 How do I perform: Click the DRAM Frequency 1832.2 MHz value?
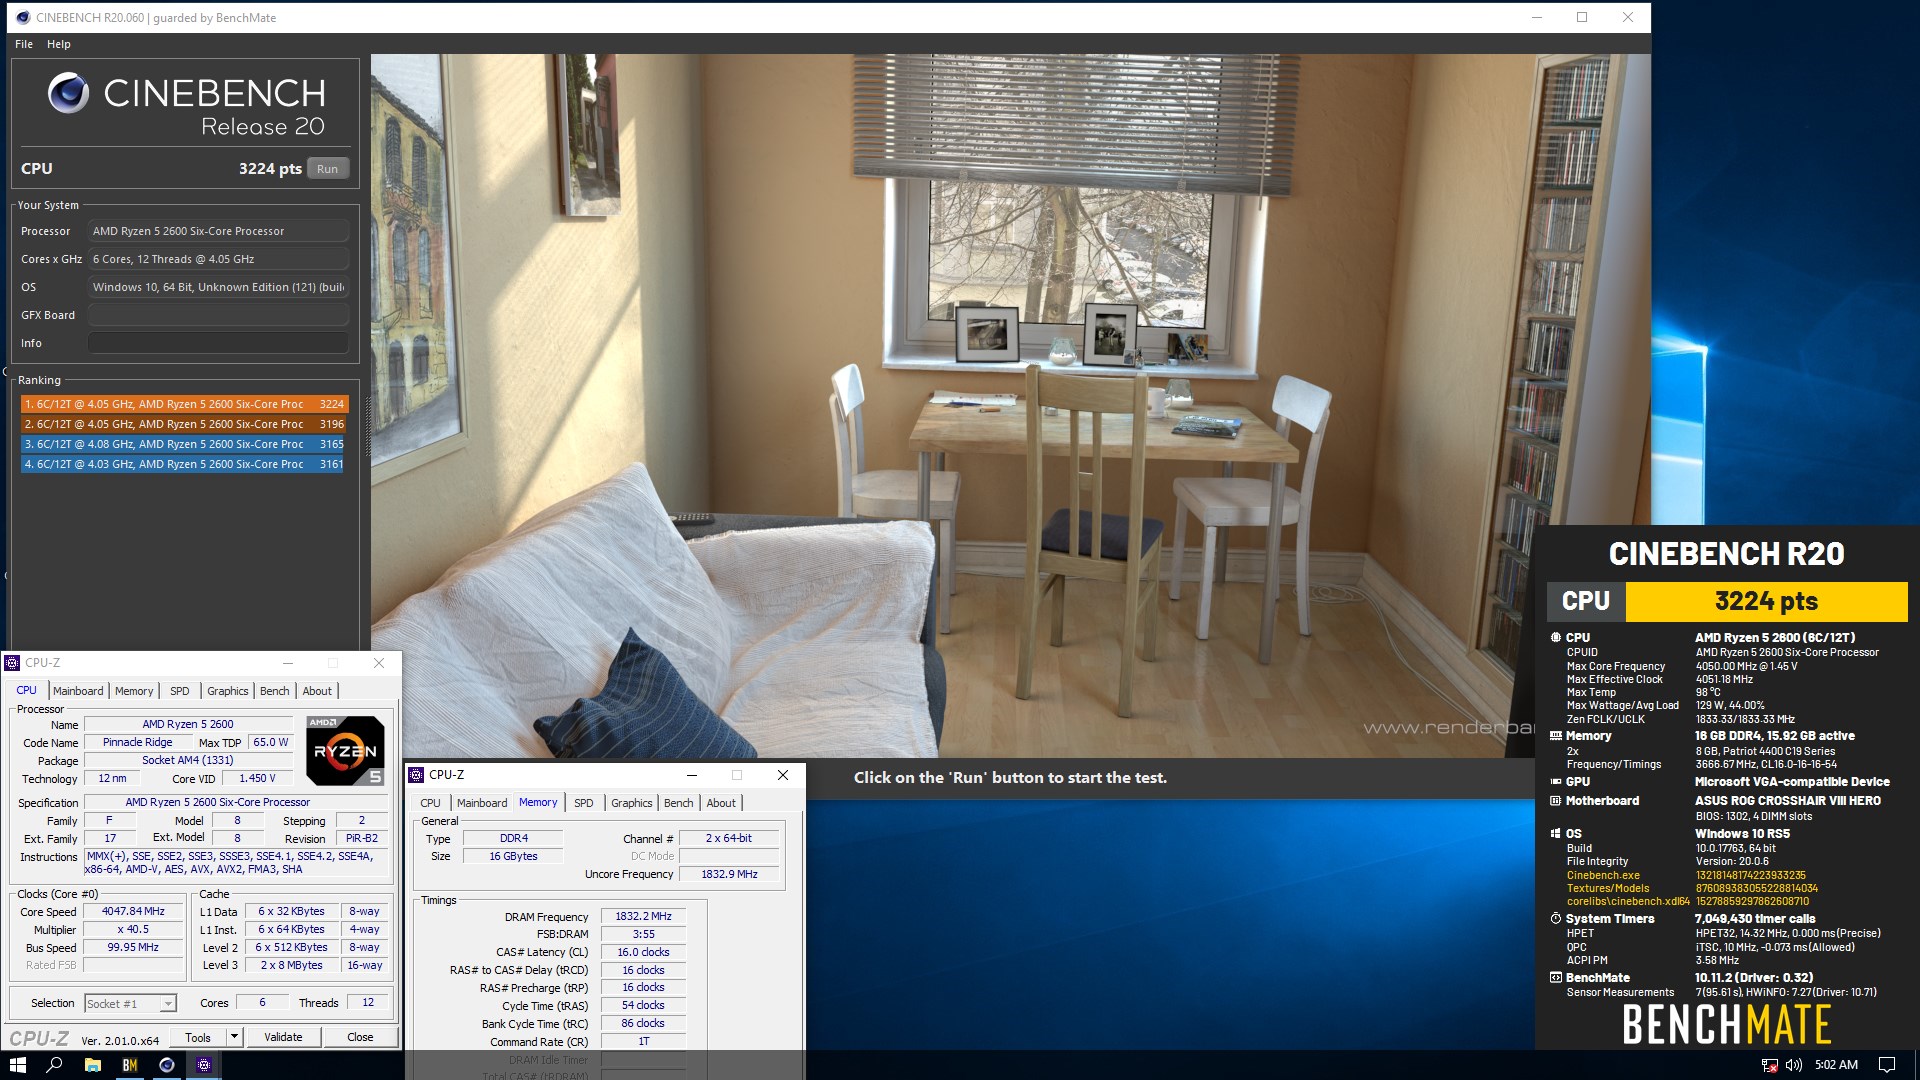[x=643, y=917]
